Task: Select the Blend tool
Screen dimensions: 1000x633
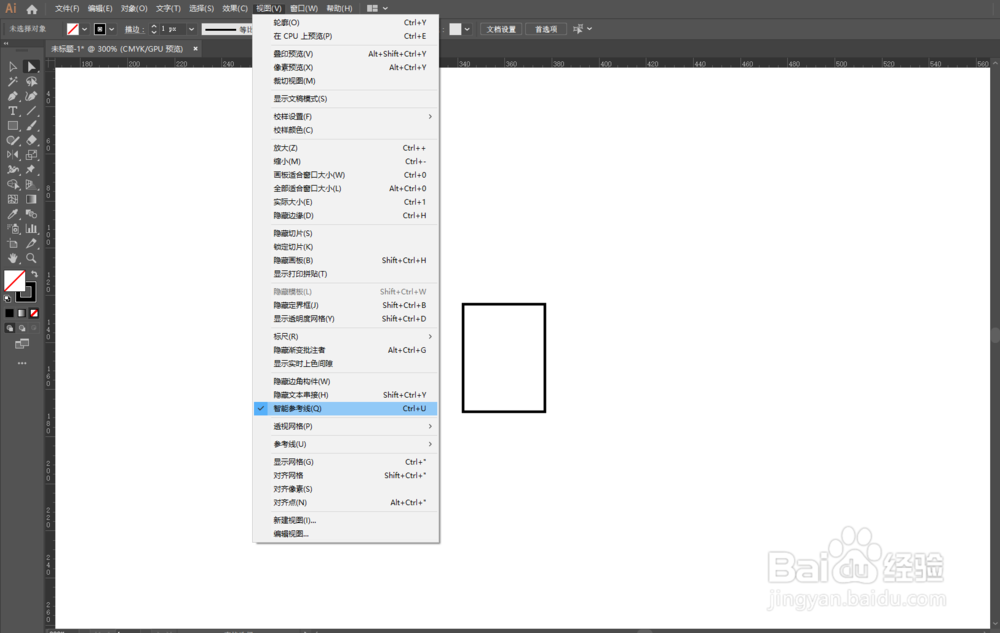Action: [31, 214]
